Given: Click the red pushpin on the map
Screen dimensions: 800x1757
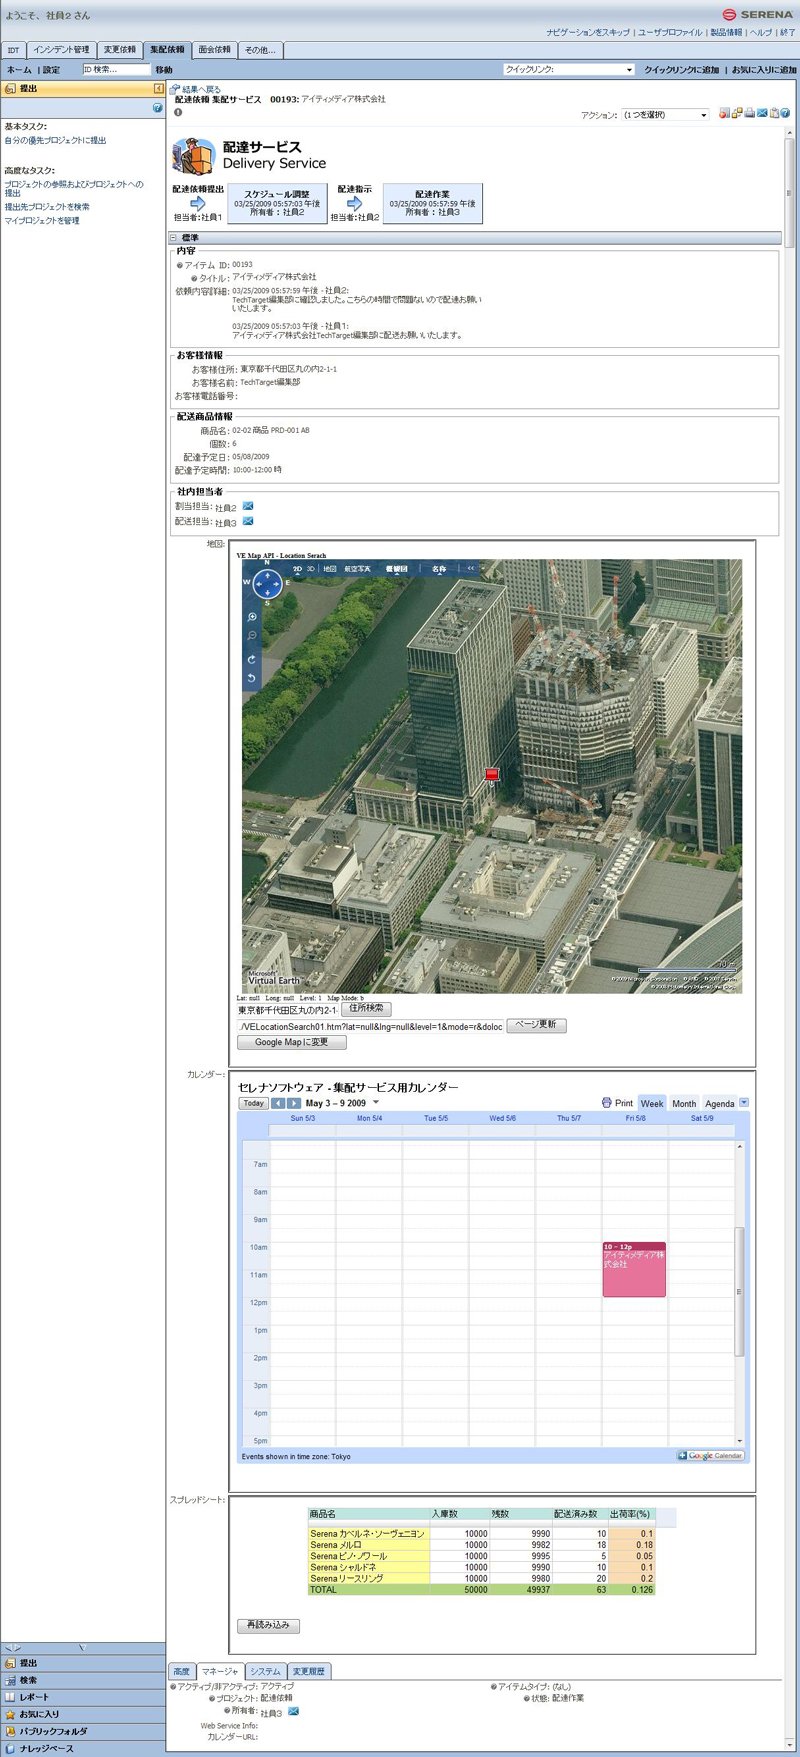Looking at the screenshot, I should tap(491, 774).
